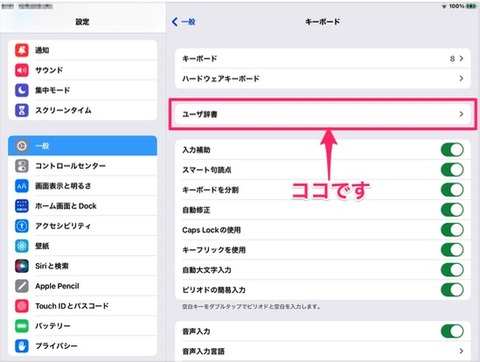480x362 pixels.
Task: Toggle Caps Lockの使用 switch
Action: (x=452, y=230)
